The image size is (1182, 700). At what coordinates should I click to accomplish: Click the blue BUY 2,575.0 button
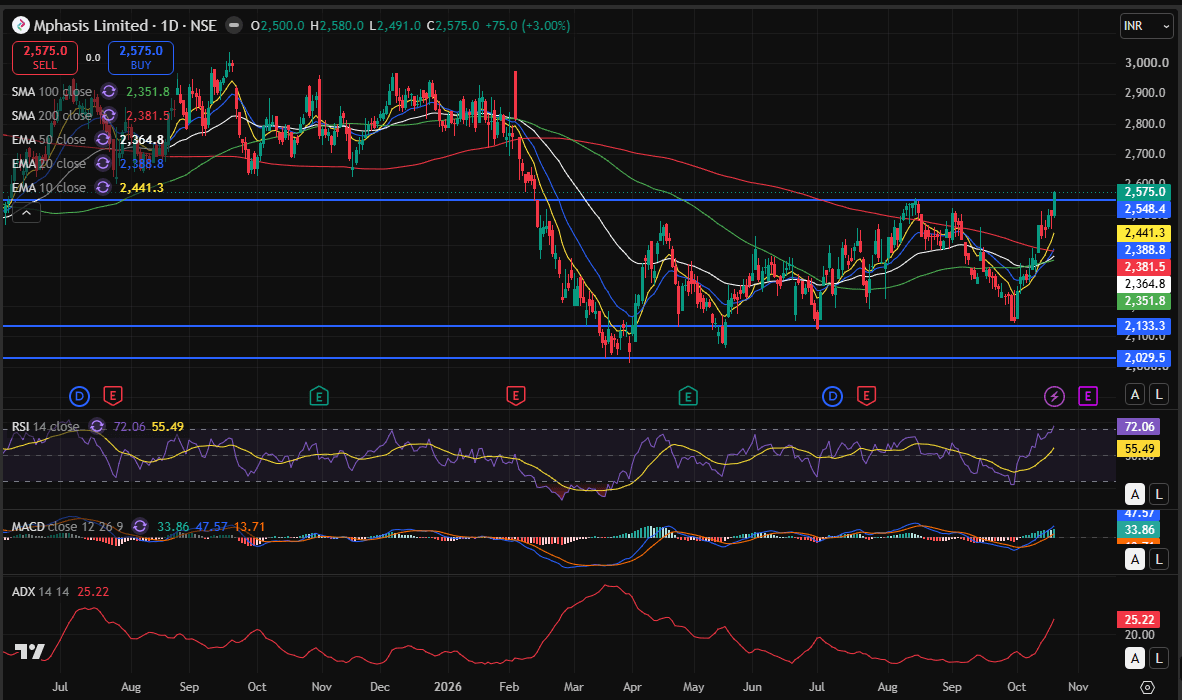(x=141, y=57)
